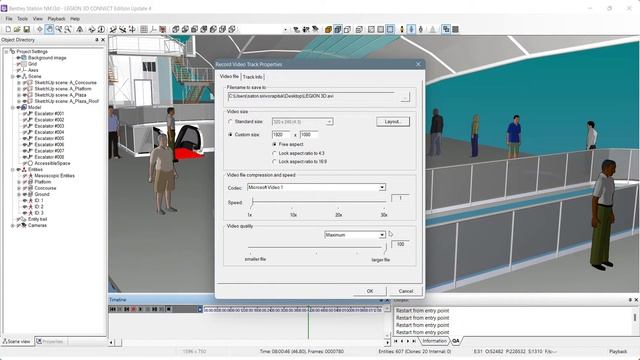This screenshot has height=360, width=640.
Task: Click the Save disk toolbar icon
Action: (x=27, y=29)
